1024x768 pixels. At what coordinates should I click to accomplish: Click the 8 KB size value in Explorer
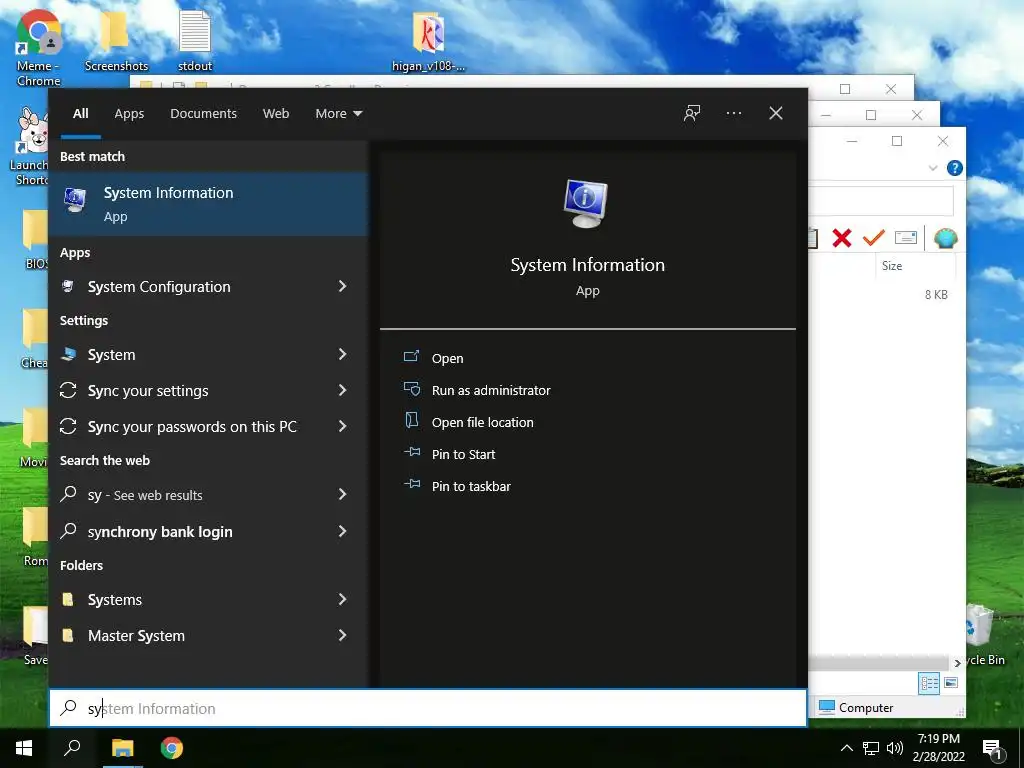click(x=936, y=295)
